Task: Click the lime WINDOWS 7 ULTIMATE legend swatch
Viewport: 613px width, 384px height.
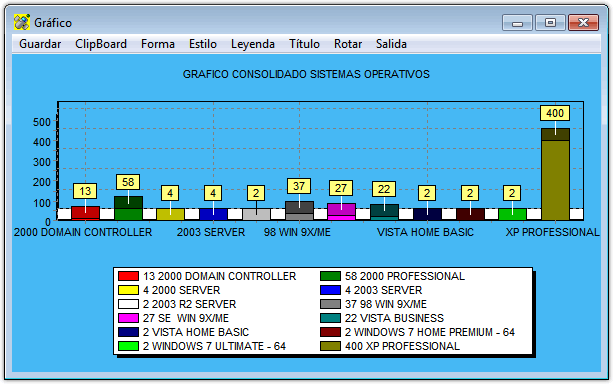Action: (x=128, y=346)
